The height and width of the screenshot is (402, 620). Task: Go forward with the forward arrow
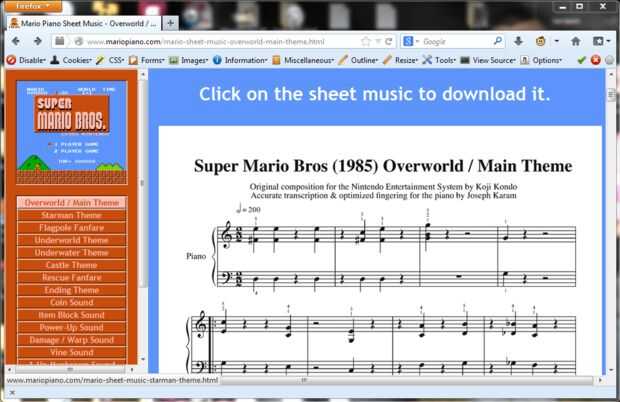point(37,41)
